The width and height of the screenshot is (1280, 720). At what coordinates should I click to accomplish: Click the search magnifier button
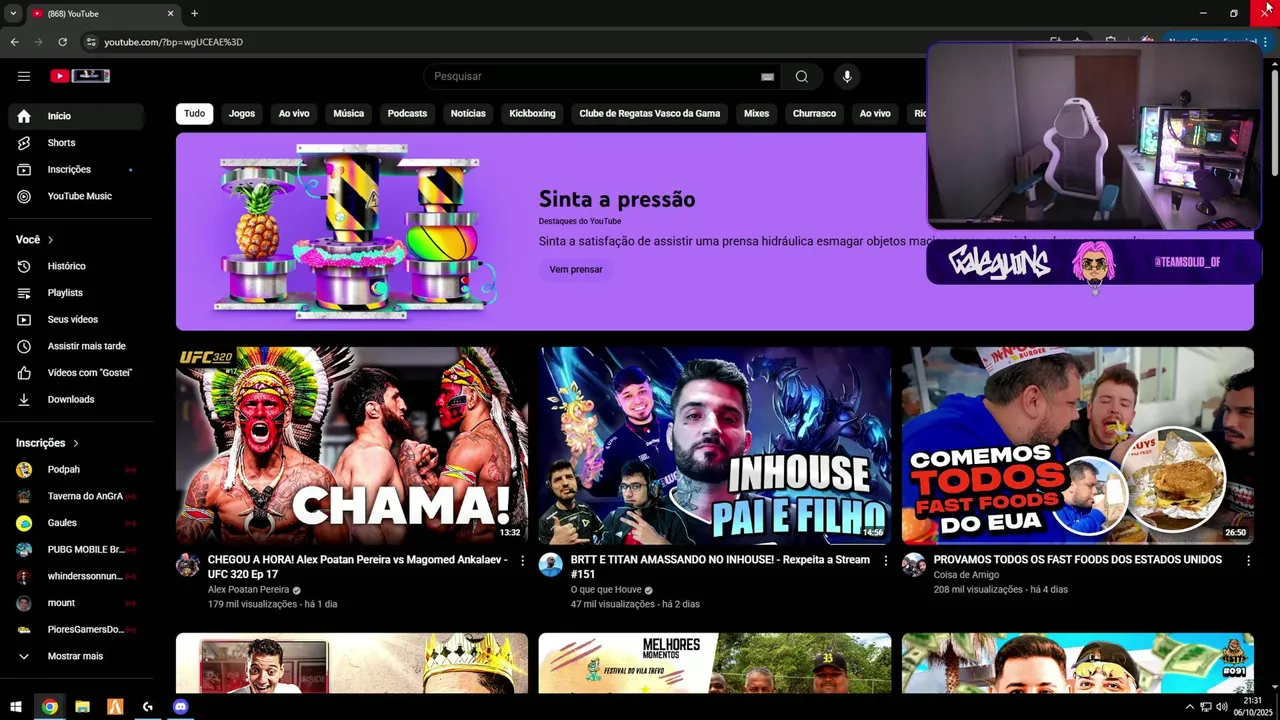802,77
